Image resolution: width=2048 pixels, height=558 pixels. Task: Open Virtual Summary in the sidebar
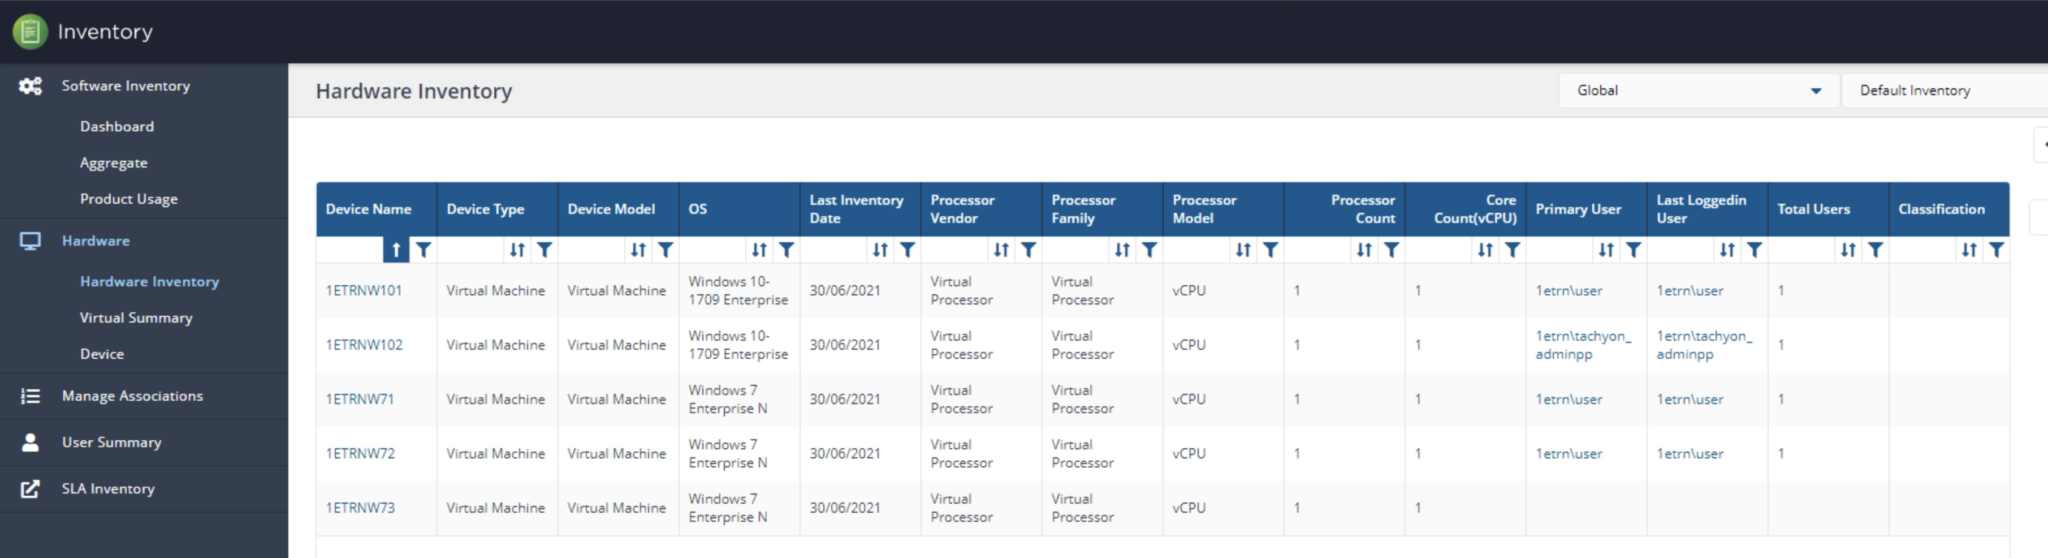tap(136, 318)
